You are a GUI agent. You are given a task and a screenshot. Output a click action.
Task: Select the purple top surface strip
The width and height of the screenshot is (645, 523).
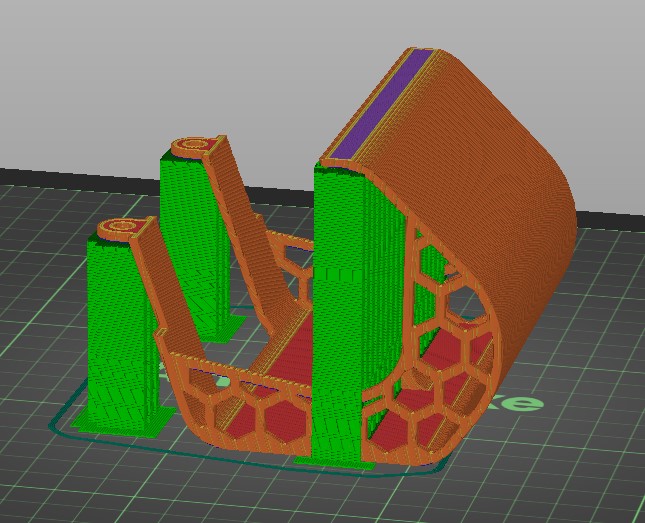pos(381,105)
